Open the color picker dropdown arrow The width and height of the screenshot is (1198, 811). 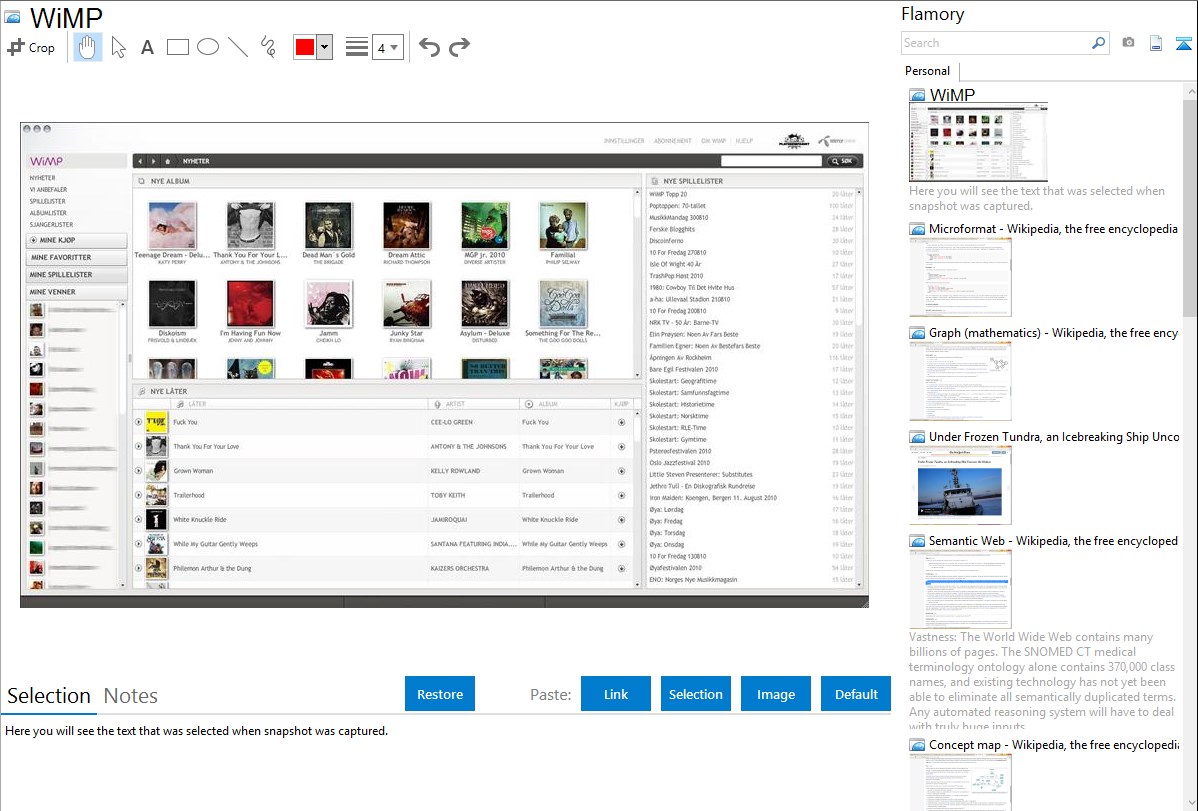[324, 47]
